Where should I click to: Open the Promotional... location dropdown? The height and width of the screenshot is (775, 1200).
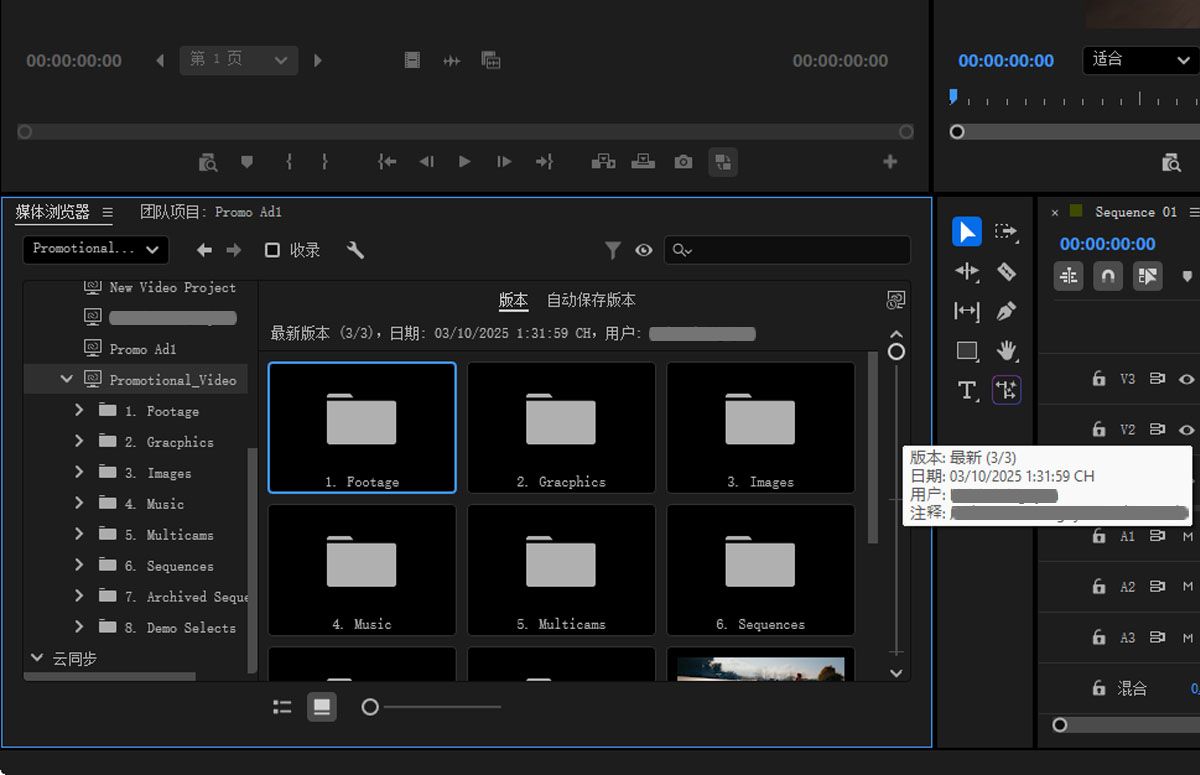click(x=96, y=249)
